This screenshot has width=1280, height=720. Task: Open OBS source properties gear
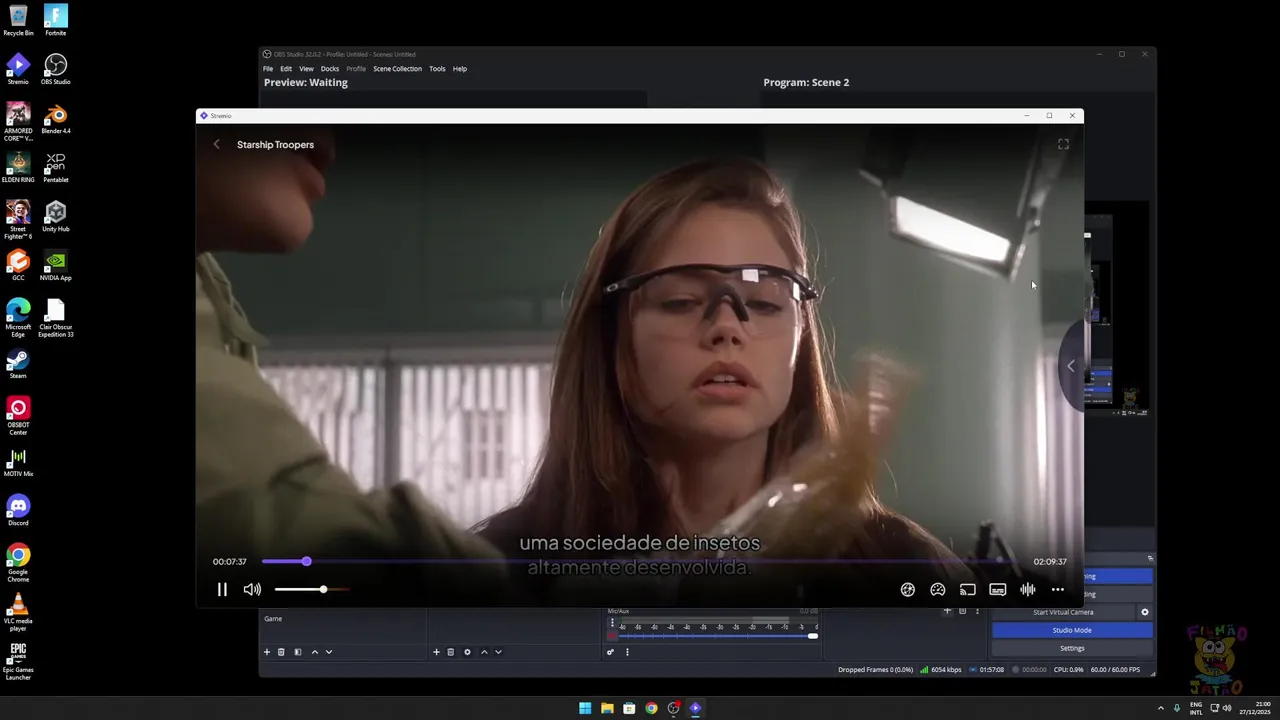coord(467,652)
